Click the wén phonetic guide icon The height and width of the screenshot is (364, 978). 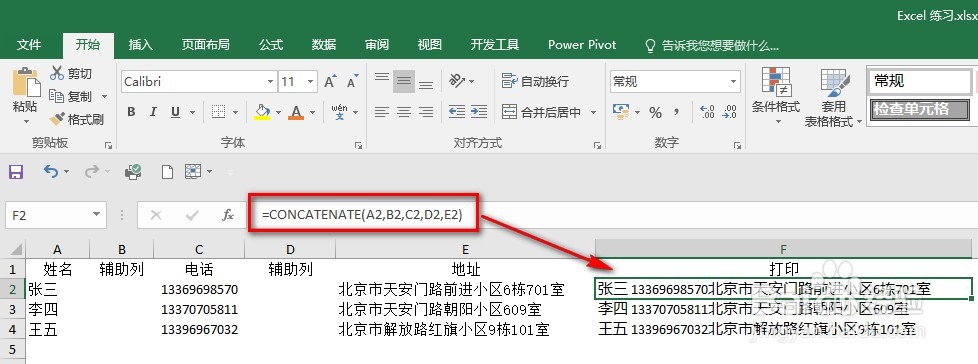point(339,112)
